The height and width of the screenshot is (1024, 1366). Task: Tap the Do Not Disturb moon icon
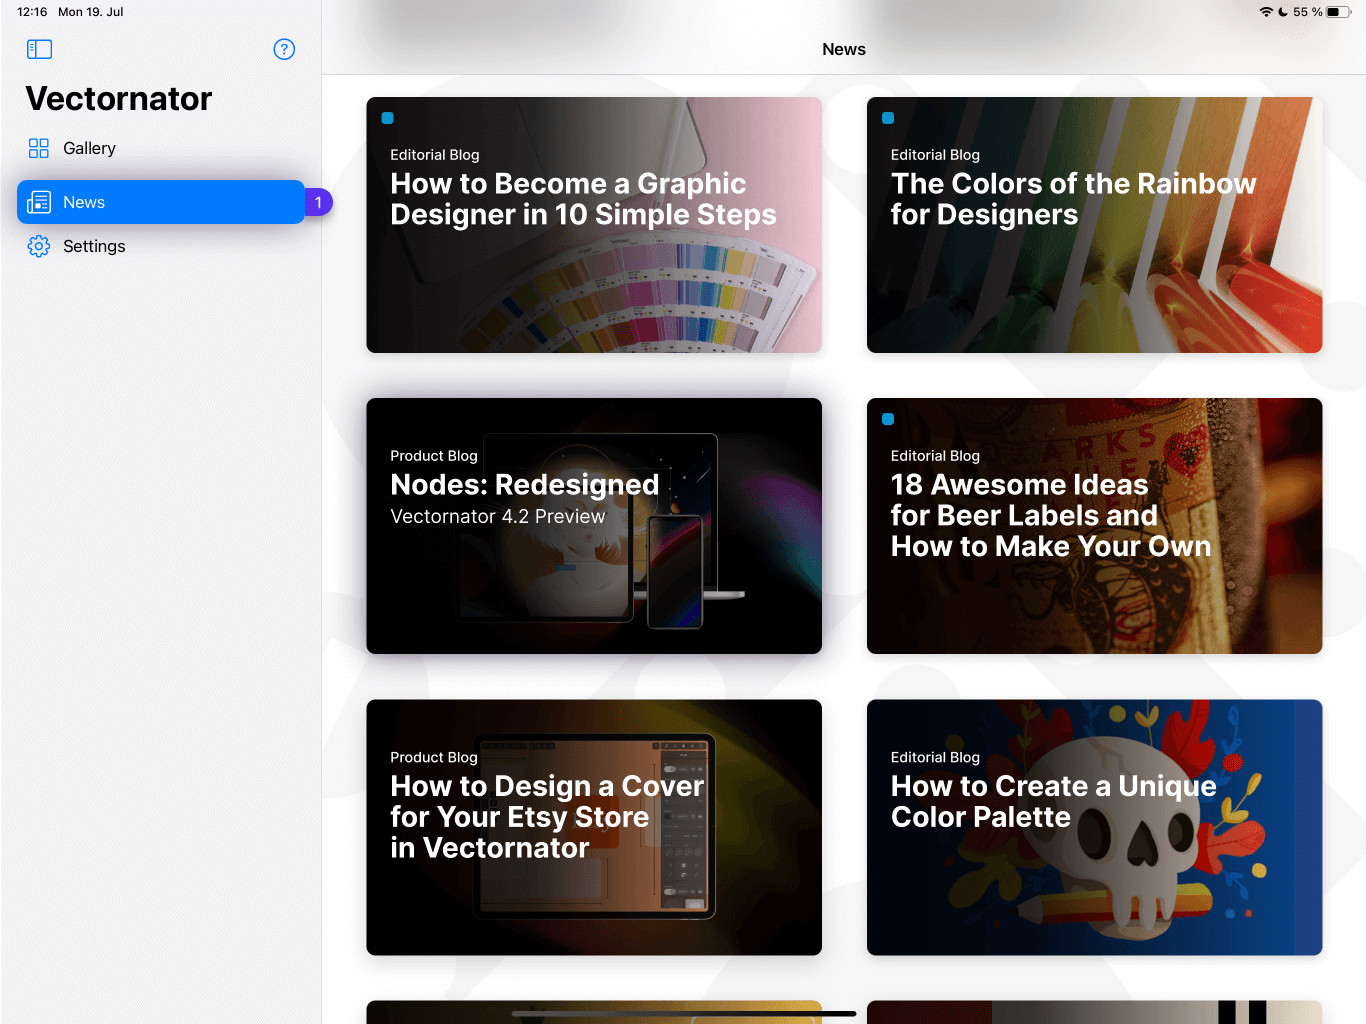pyautogui.click(x=1283, y=12)
